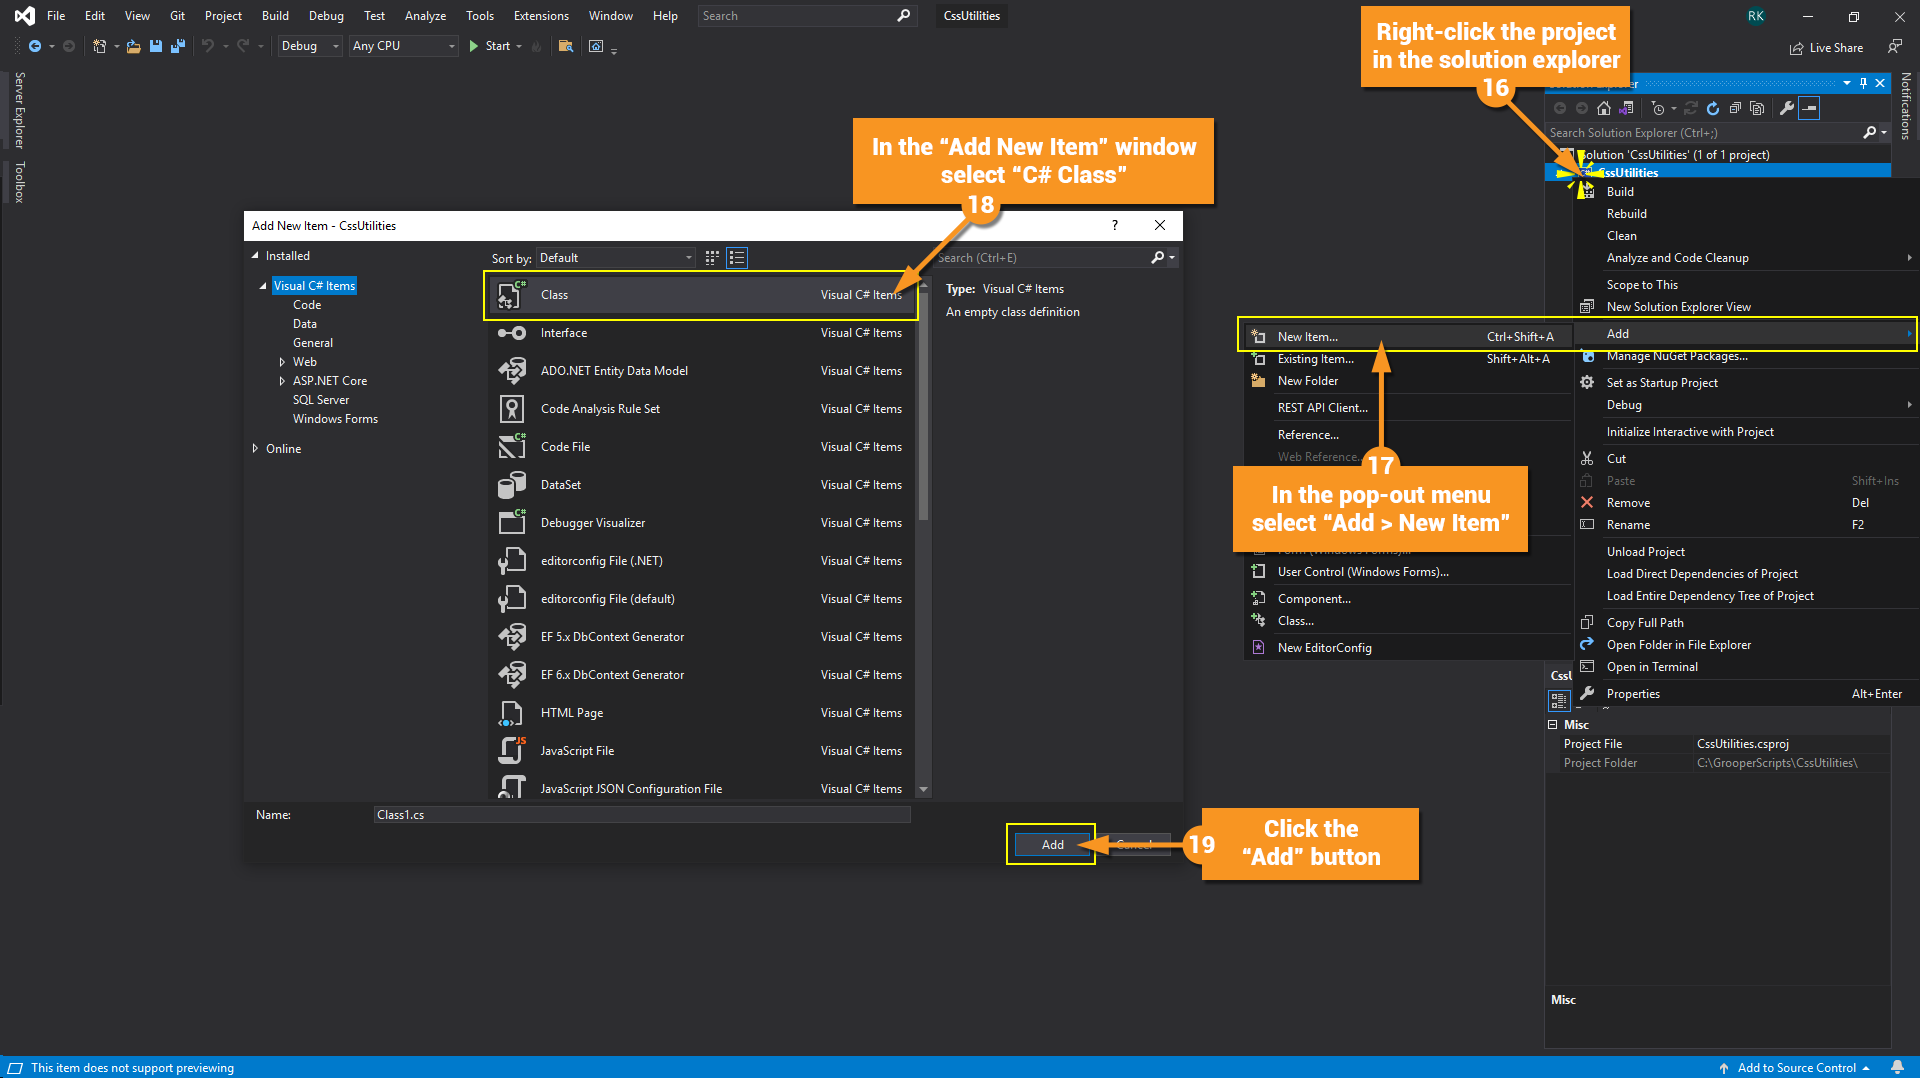Open the Toolbox side tab
The image size is (1920, 1078).
click(20, 182)
